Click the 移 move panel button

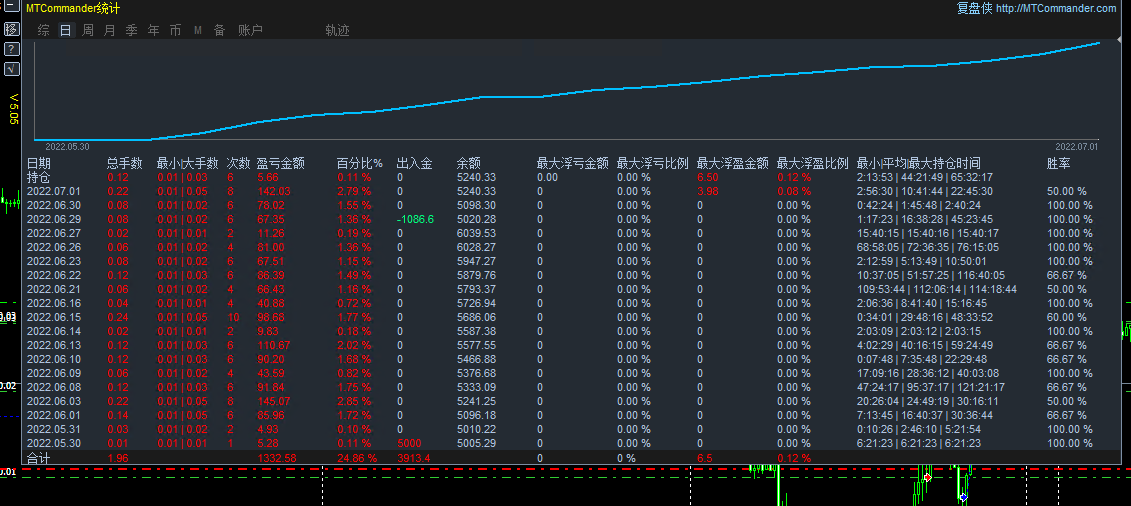[12, 30]
